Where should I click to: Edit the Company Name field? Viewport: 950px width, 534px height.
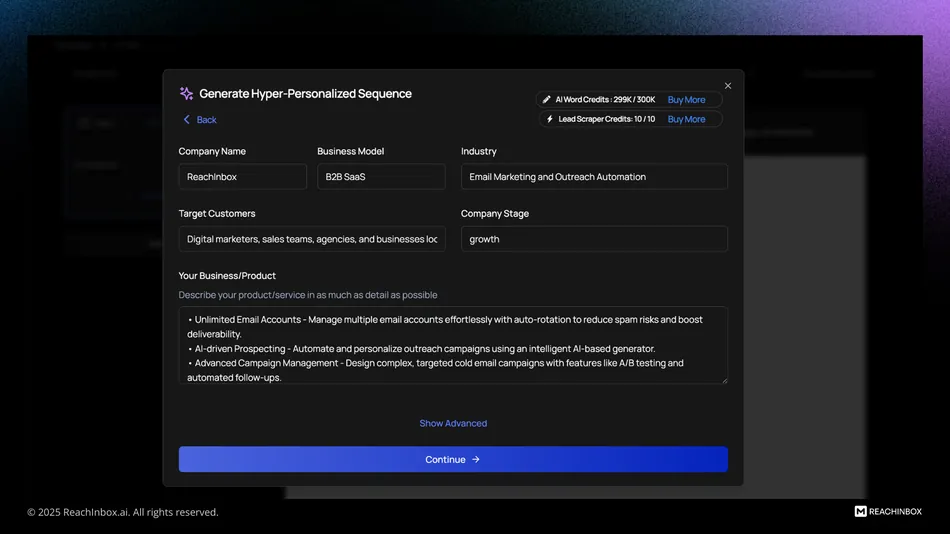[x=242, y=177]
